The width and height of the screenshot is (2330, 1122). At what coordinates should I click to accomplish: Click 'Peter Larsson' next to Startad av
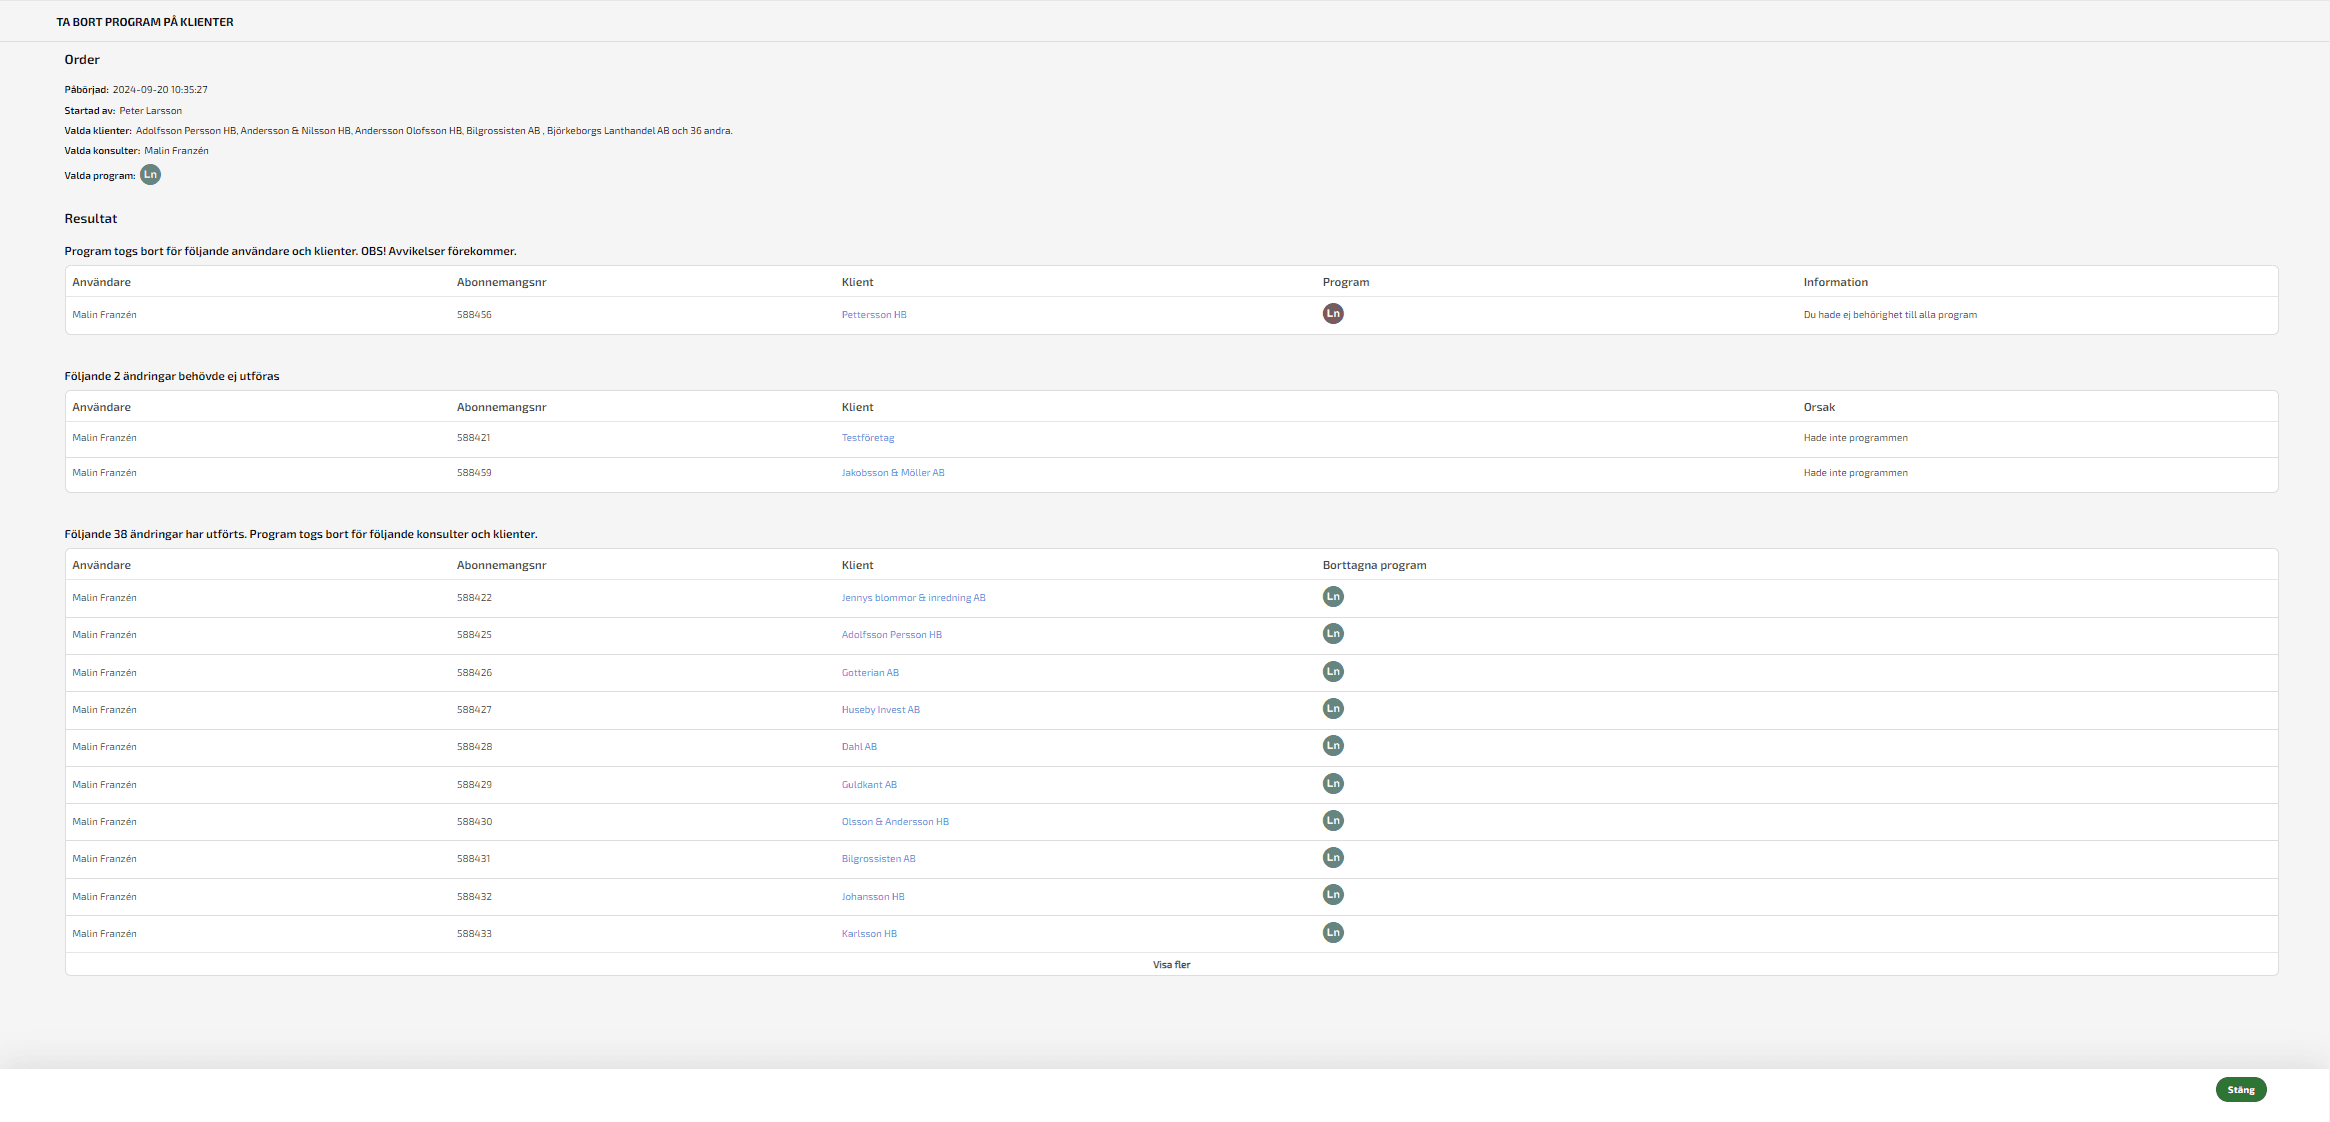[x=151, y=111]
